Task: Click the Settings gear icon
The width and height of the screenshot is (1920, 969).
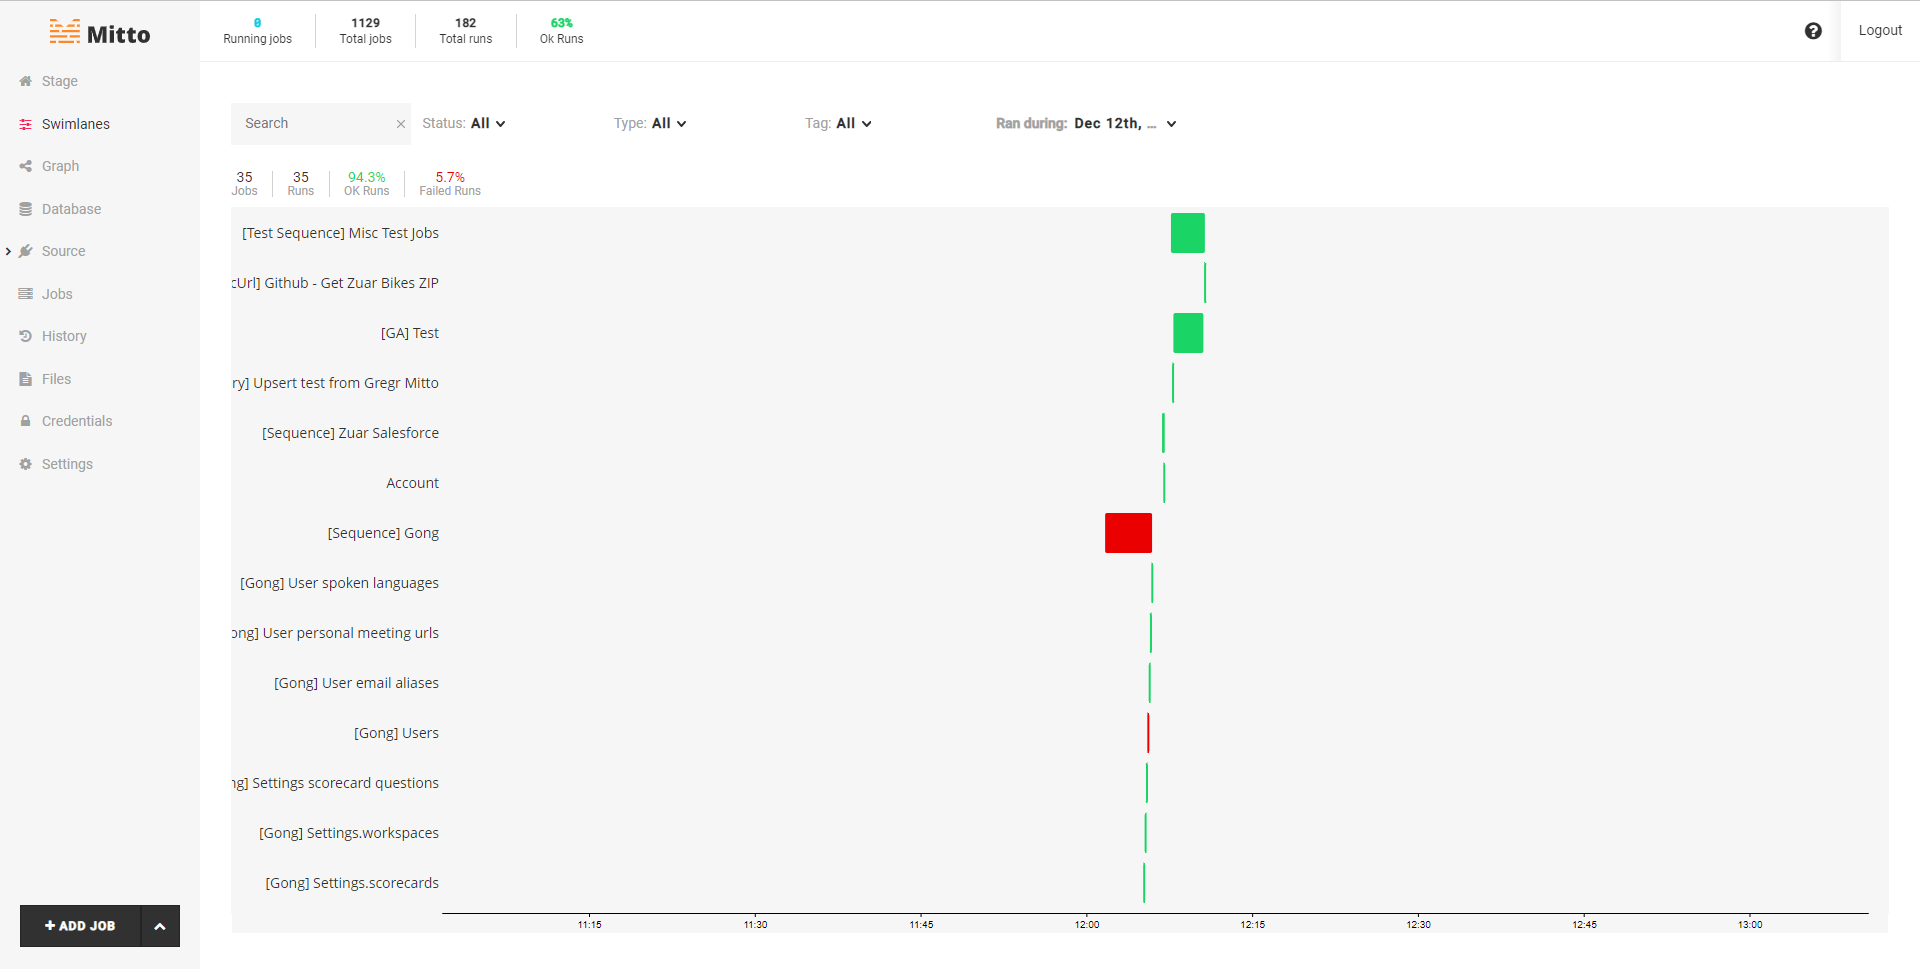Action: [26, 464]
